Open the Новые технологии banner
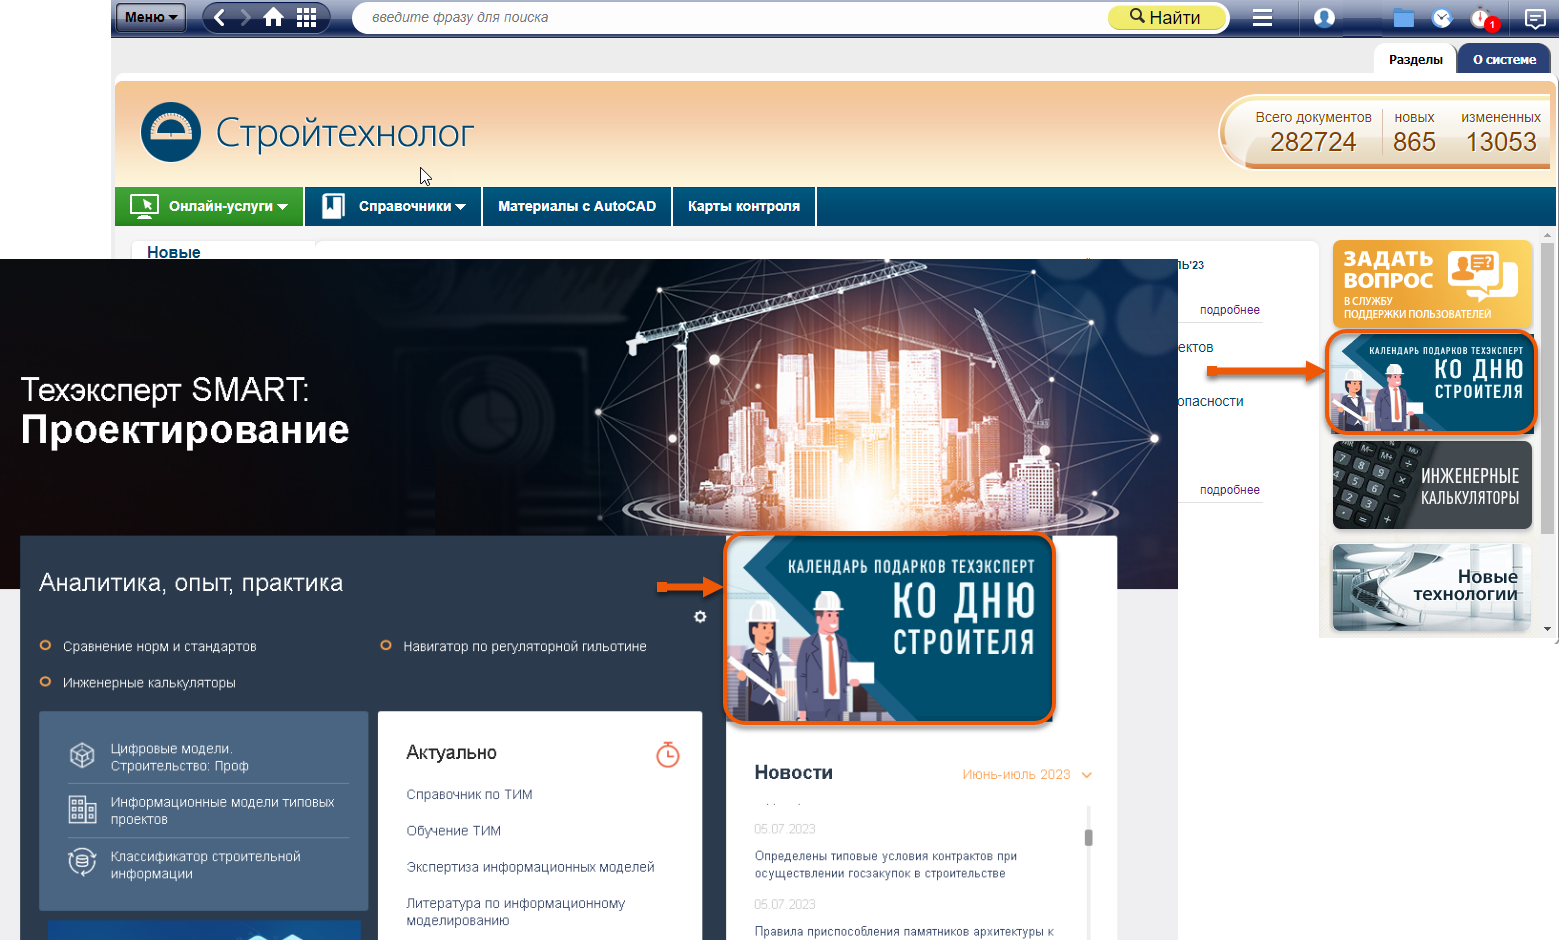This screenshot has height=940, width=1559. click(x=1432, y=588)
